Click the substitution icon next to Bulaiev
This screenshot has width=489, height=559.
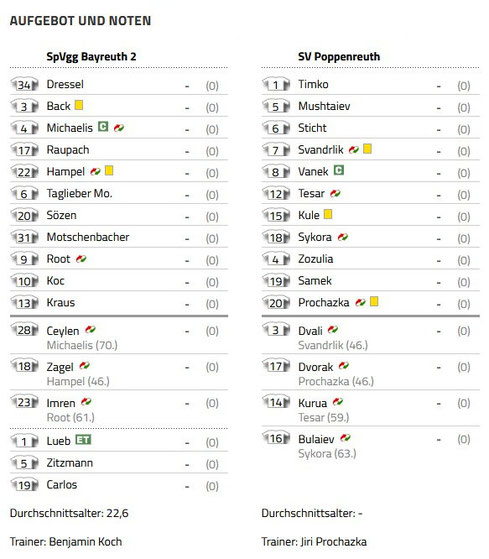(x=345, y=438)
